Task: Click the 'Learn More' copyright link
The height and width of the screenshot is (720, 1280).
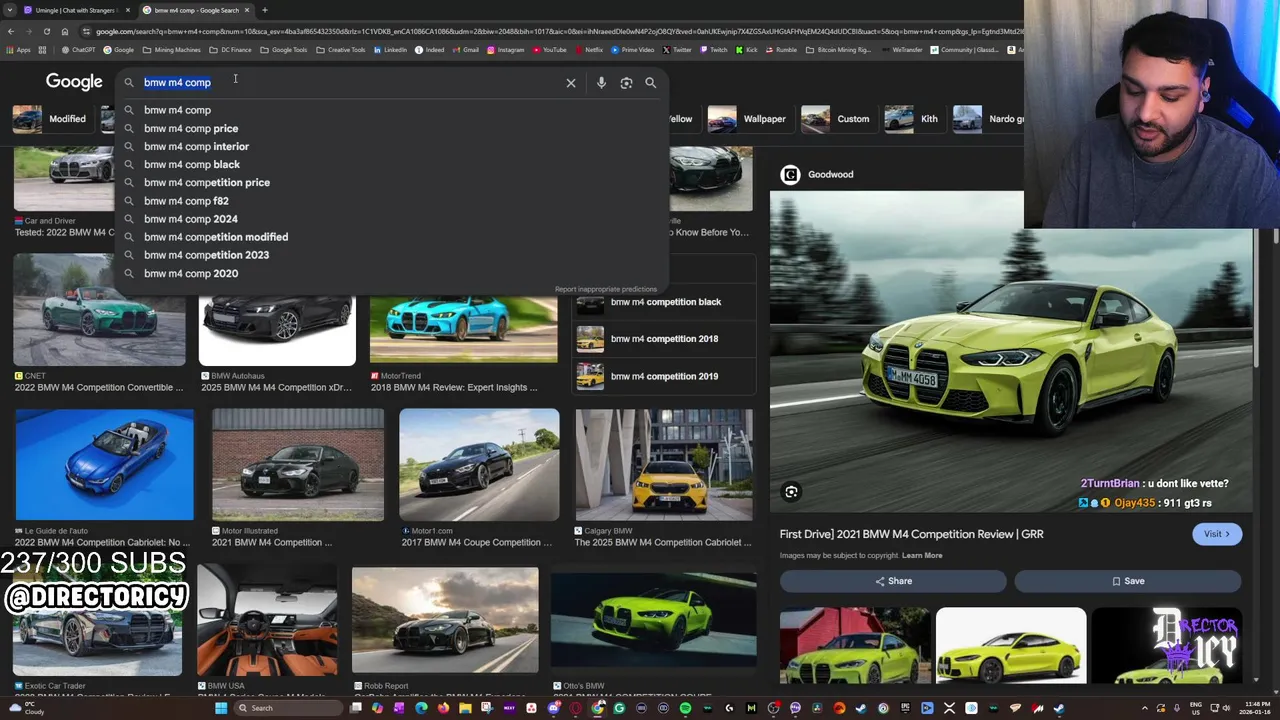Action: pos(922,556)
